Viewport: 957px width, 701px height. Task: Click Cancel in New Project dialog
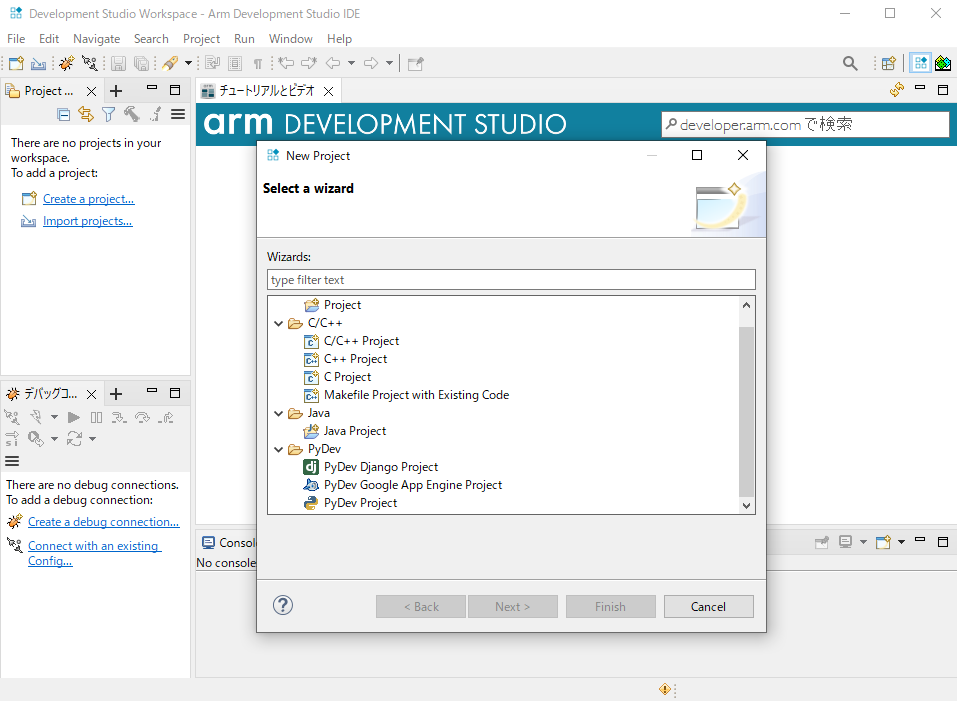pos(709,607)
